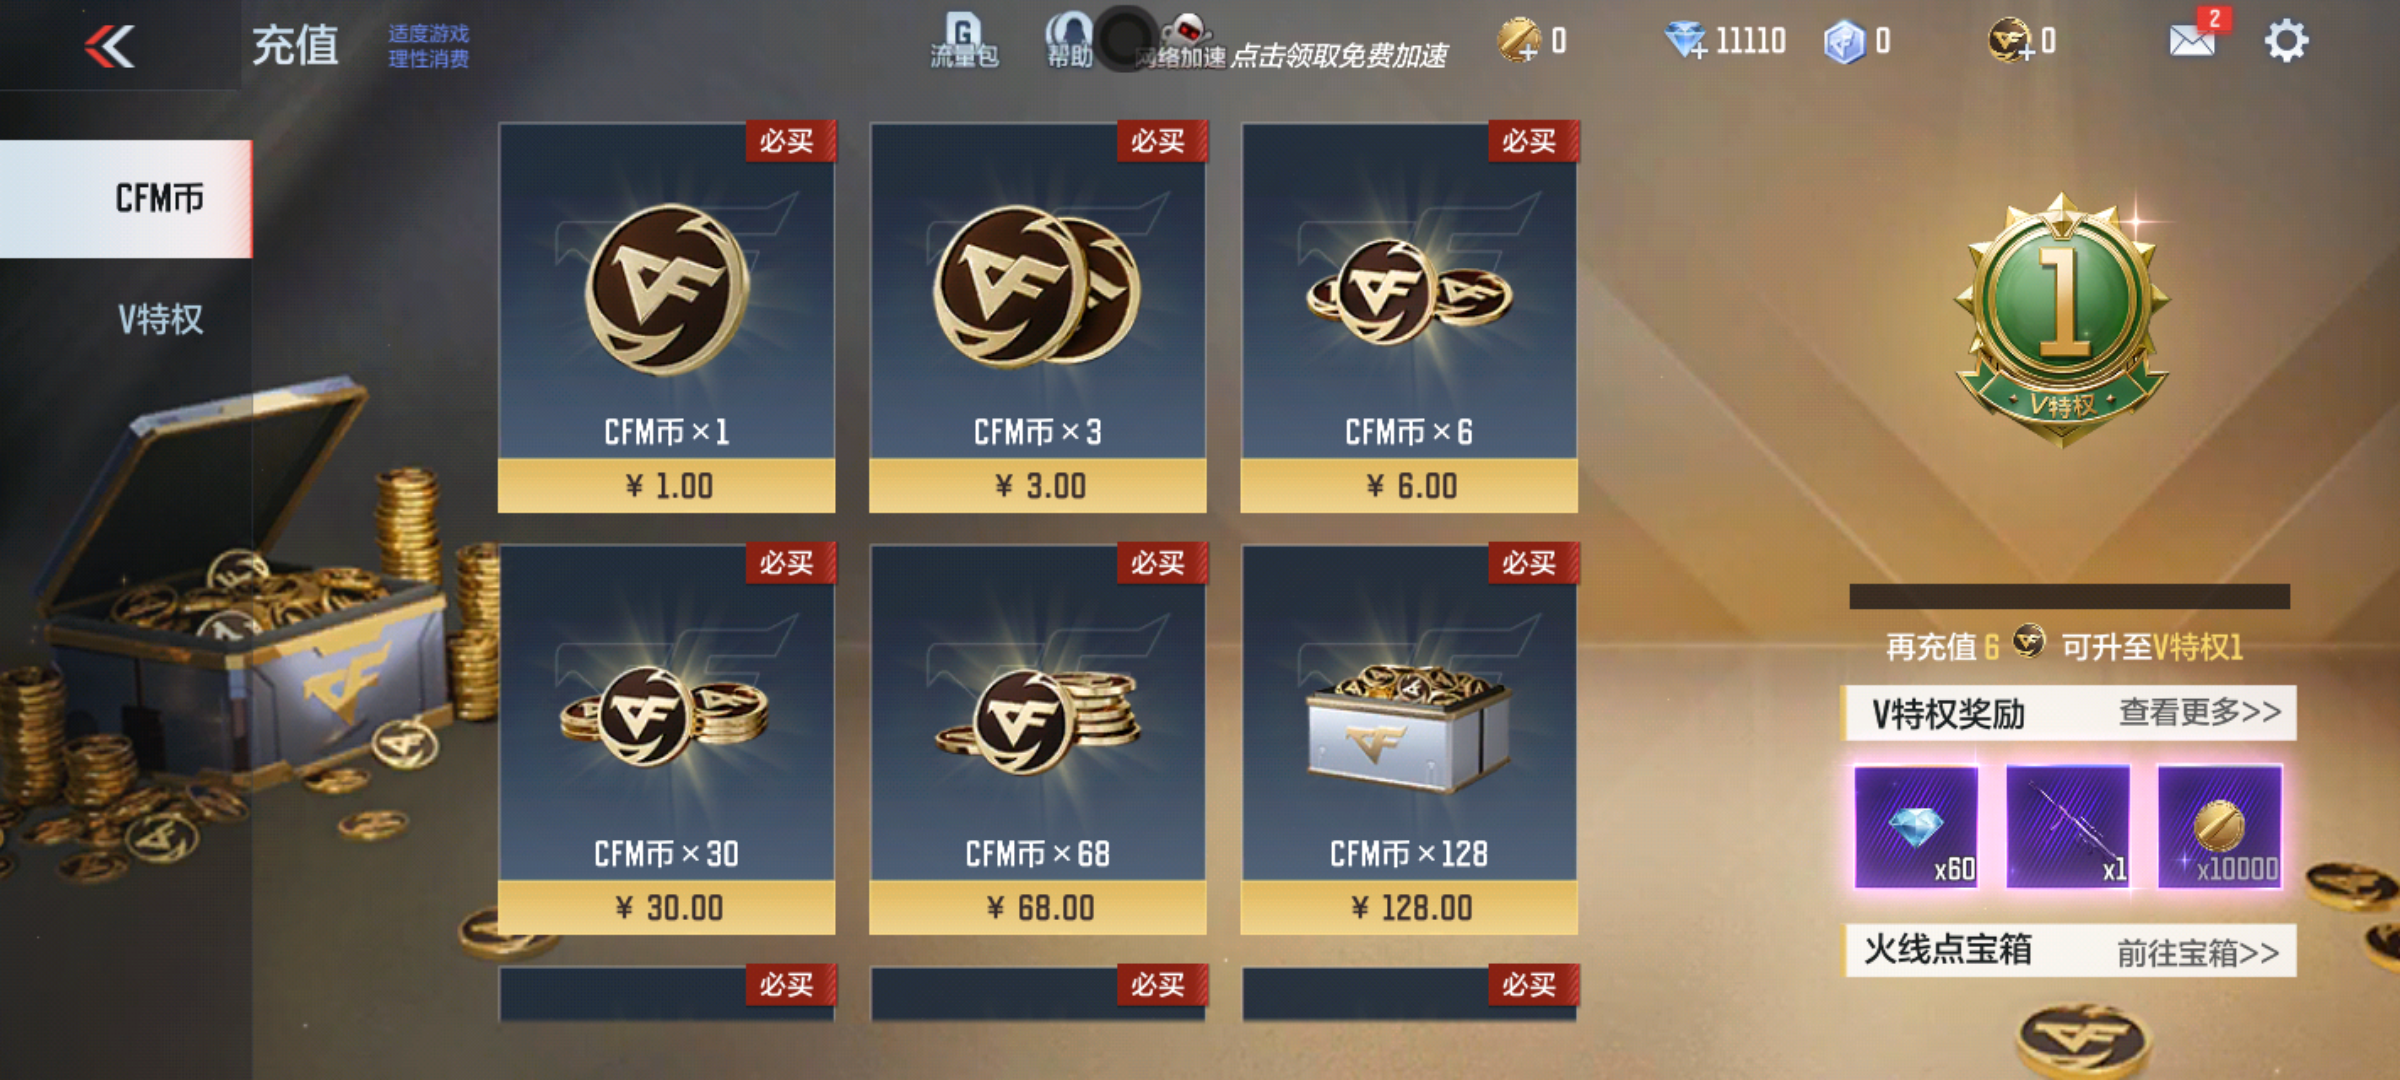Add gold via the gold coin icon
Screen dimensions: 2400x1080
pos(1519,41)
